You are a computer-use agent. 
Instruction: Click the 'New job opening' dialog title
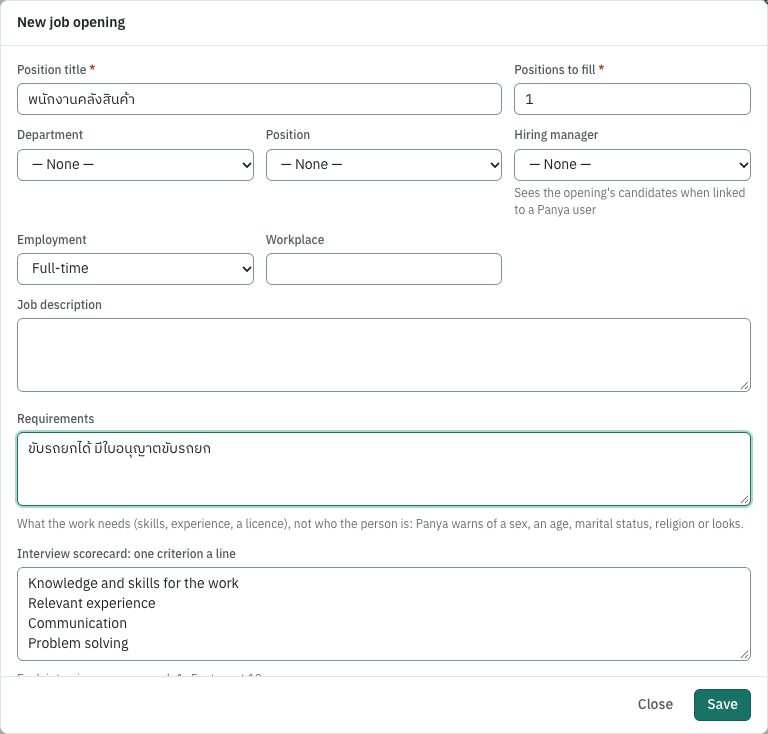(71, 23)
